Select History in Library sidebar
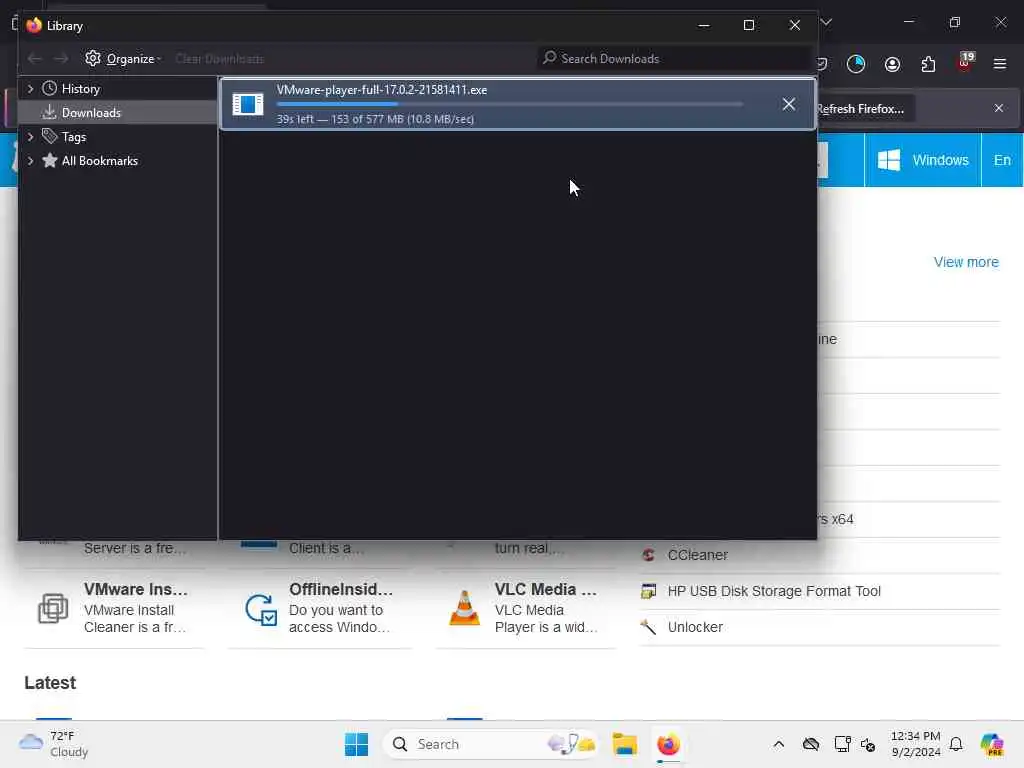The height and width of the screenshot is (768, 1024). click(x=81, y=89)
